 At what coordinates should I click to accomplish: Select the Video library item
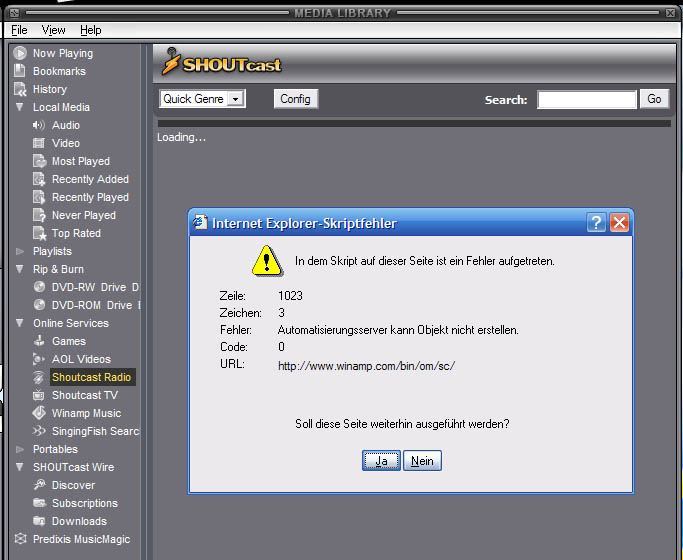(66, 143)
